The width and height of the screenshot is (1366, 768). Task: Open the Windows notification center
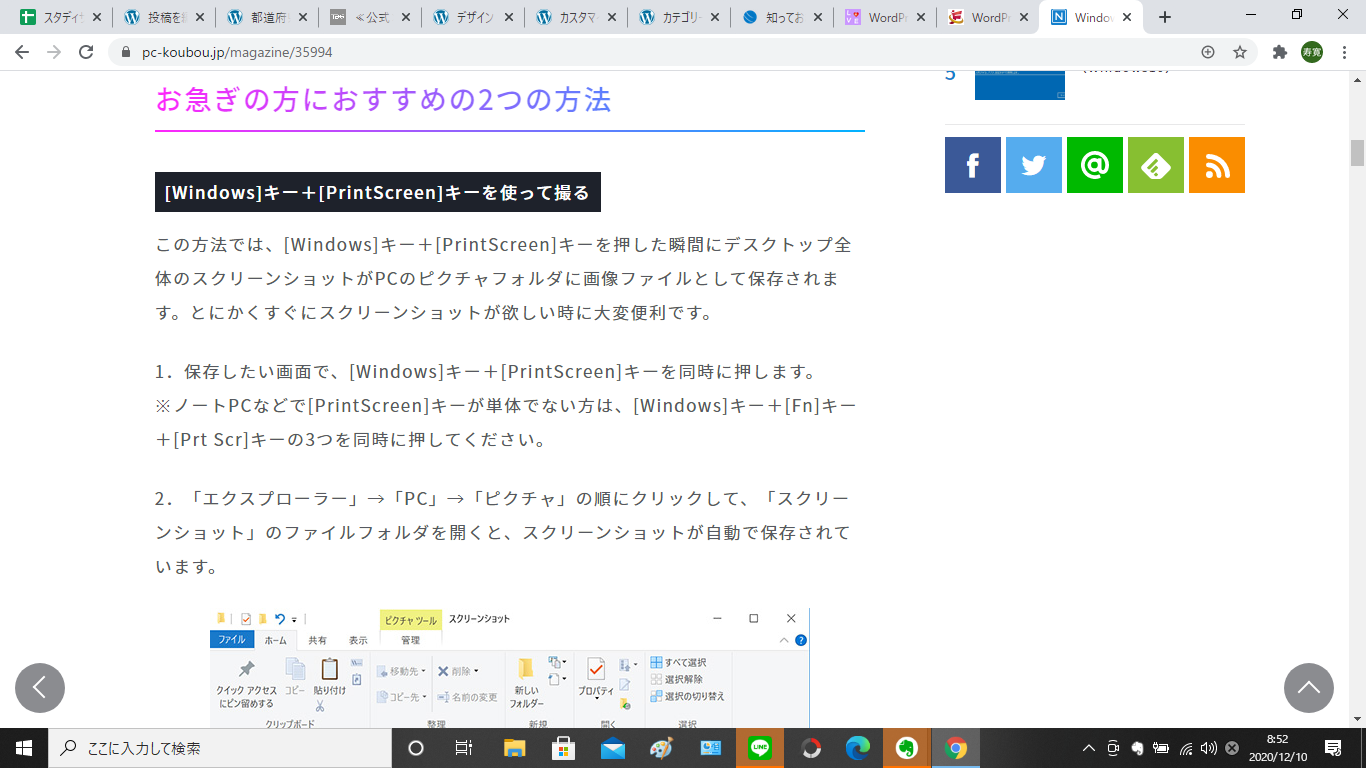1332,748
